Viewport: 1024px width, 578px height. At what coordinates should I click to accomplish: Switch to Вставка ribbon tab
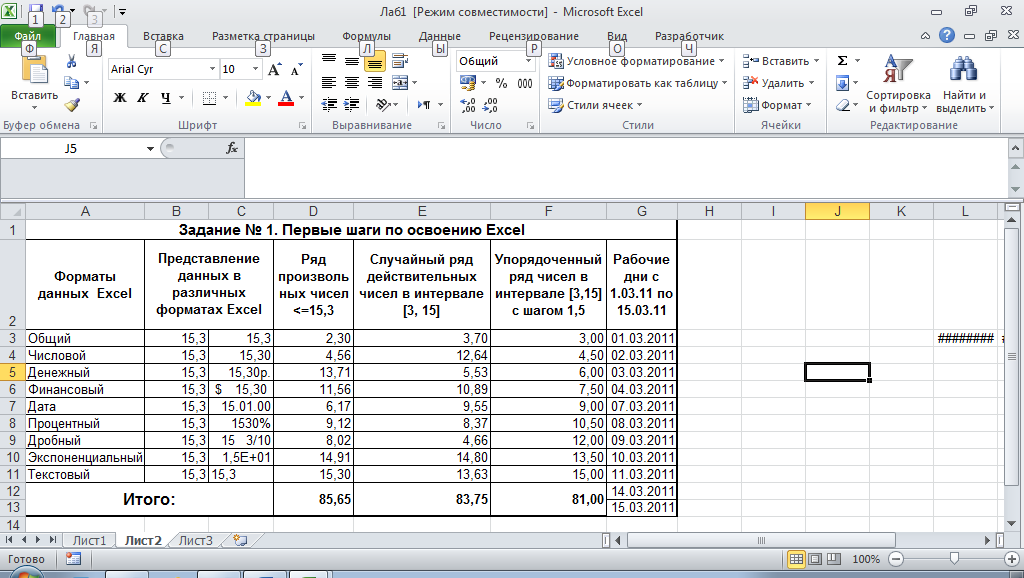[x=163, y=36]
